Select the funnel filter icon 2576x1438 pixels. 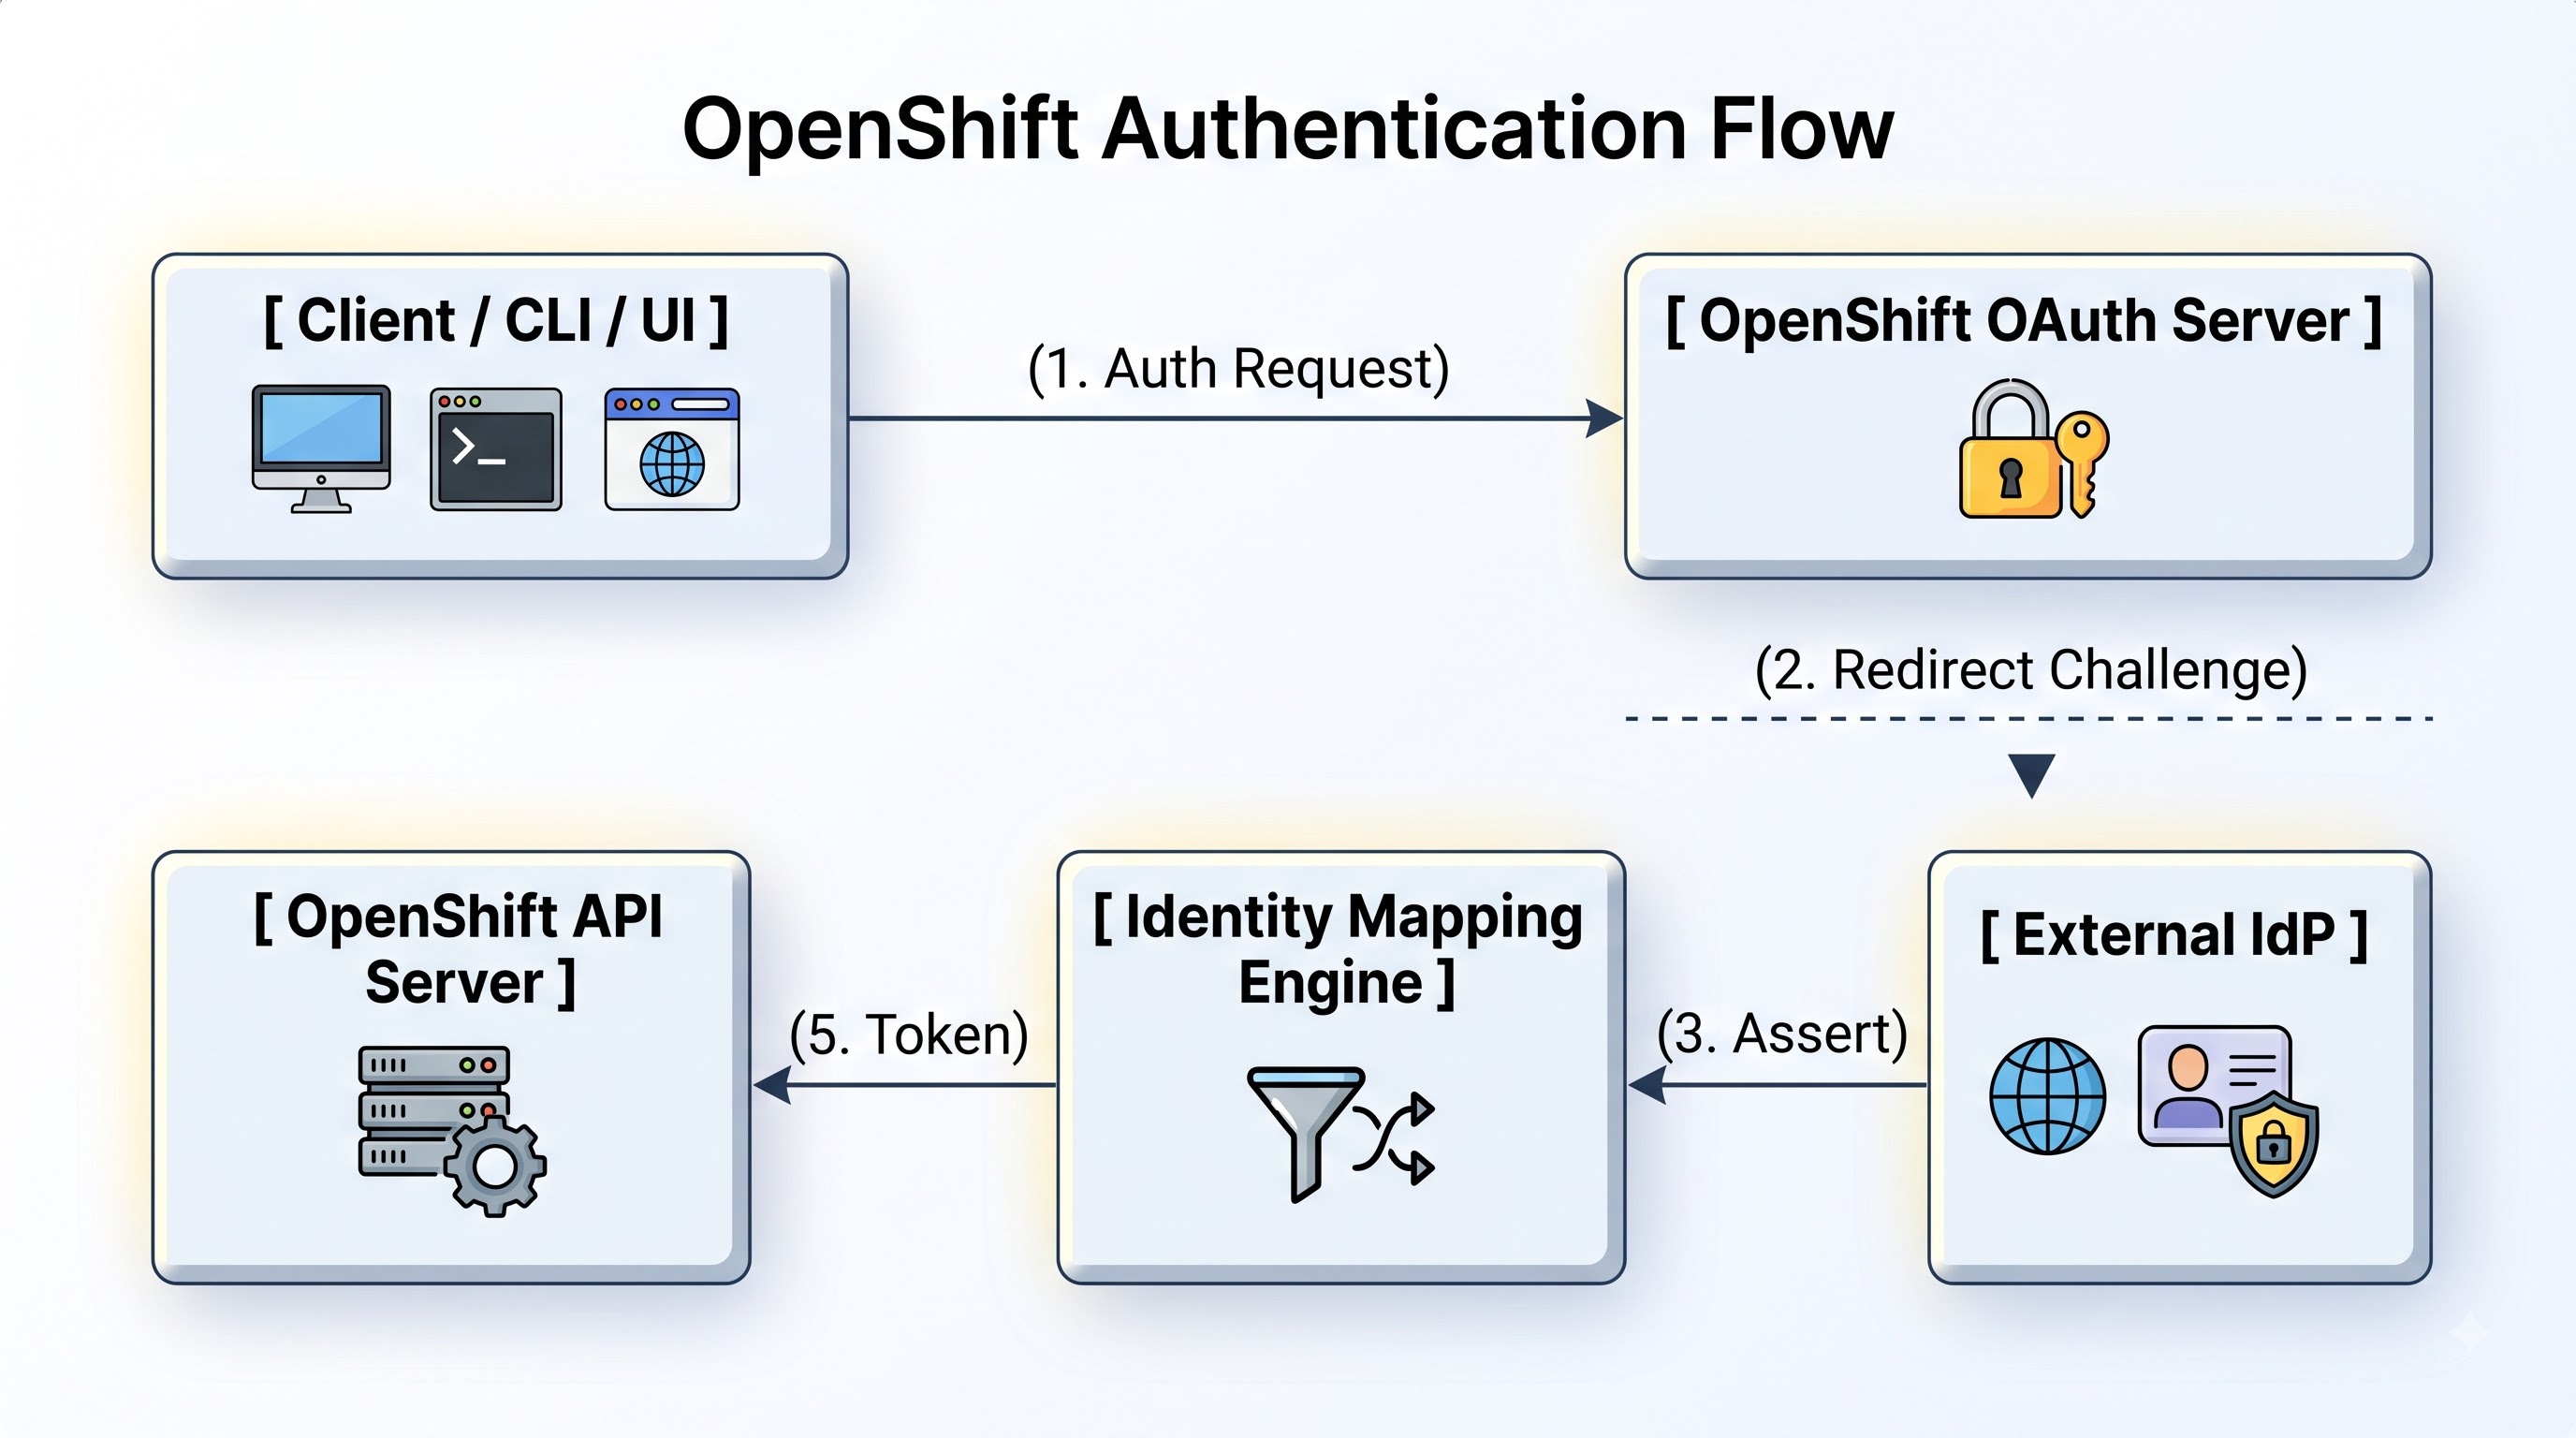(1306, 1134)
